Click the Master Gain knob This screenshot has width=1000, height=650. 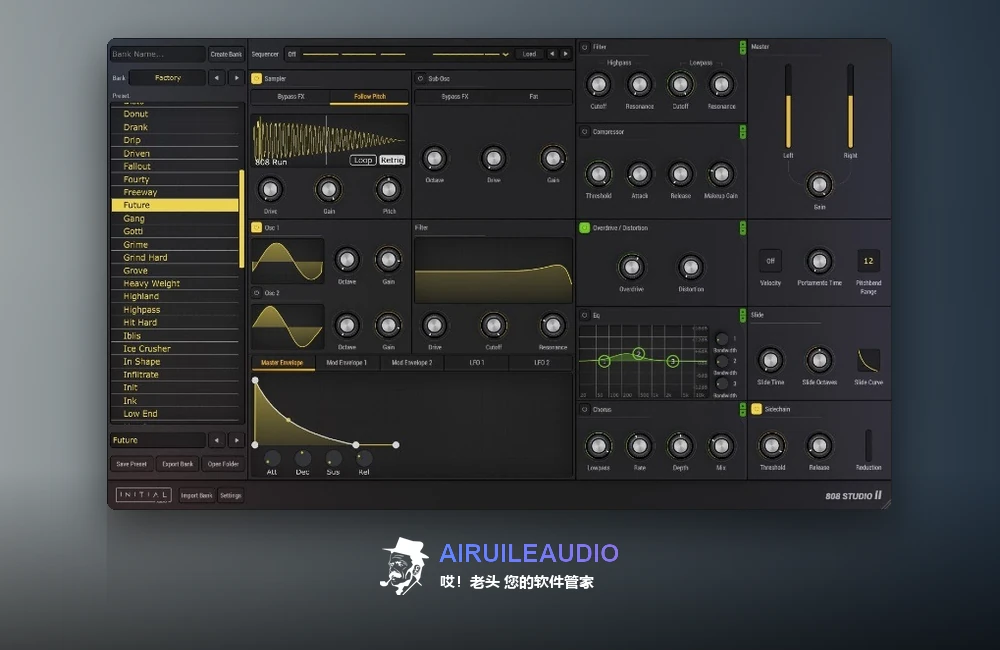819,185
